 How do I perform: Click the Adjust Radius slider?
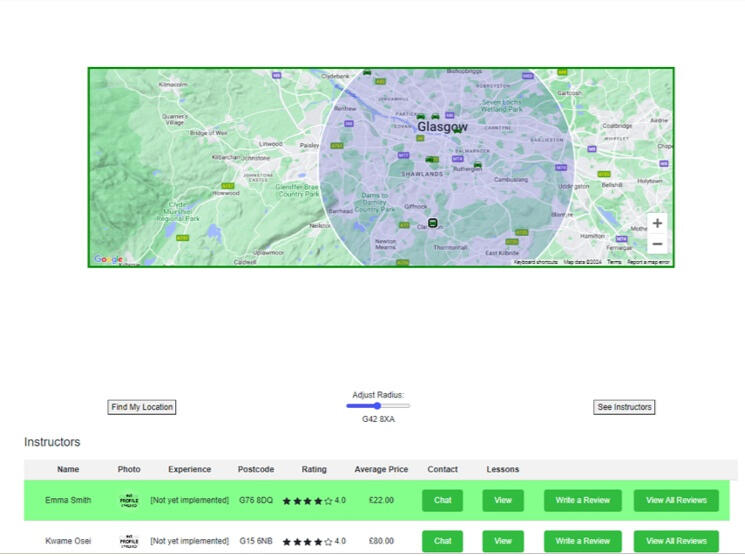click(378, 406)
